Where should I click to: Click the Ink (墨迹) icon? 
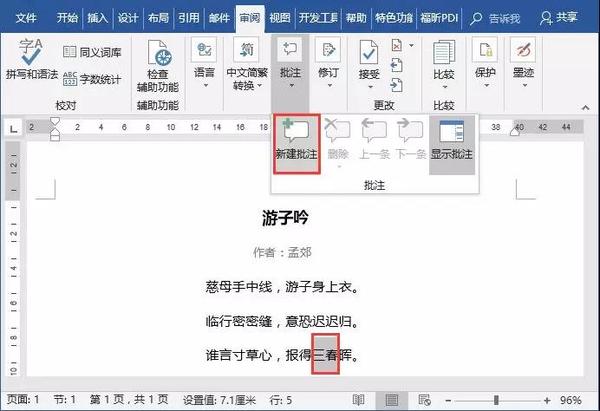tap(523, 50)
